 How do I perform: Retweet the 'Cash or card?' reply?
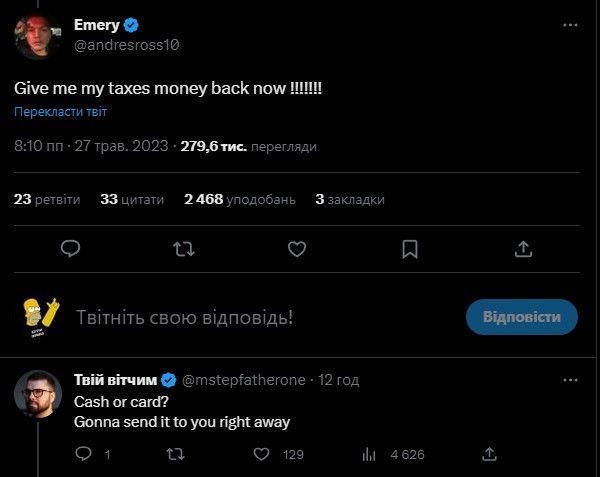click(174, 454)
